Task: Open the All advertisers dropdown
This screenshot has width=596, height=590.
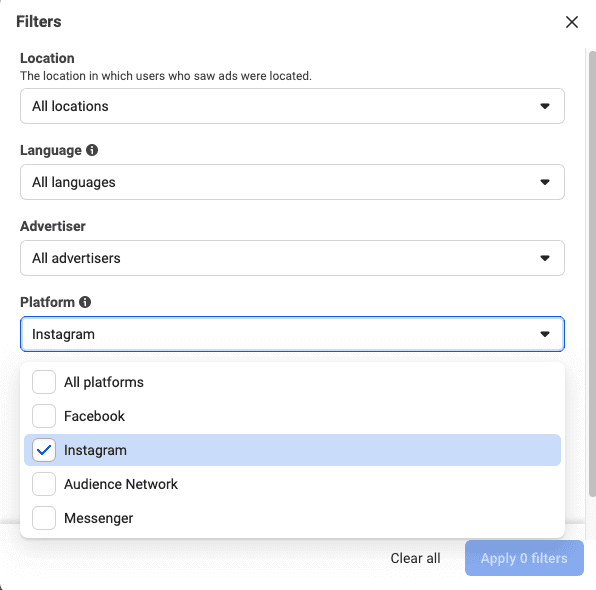Action: (x=292, y=258)
